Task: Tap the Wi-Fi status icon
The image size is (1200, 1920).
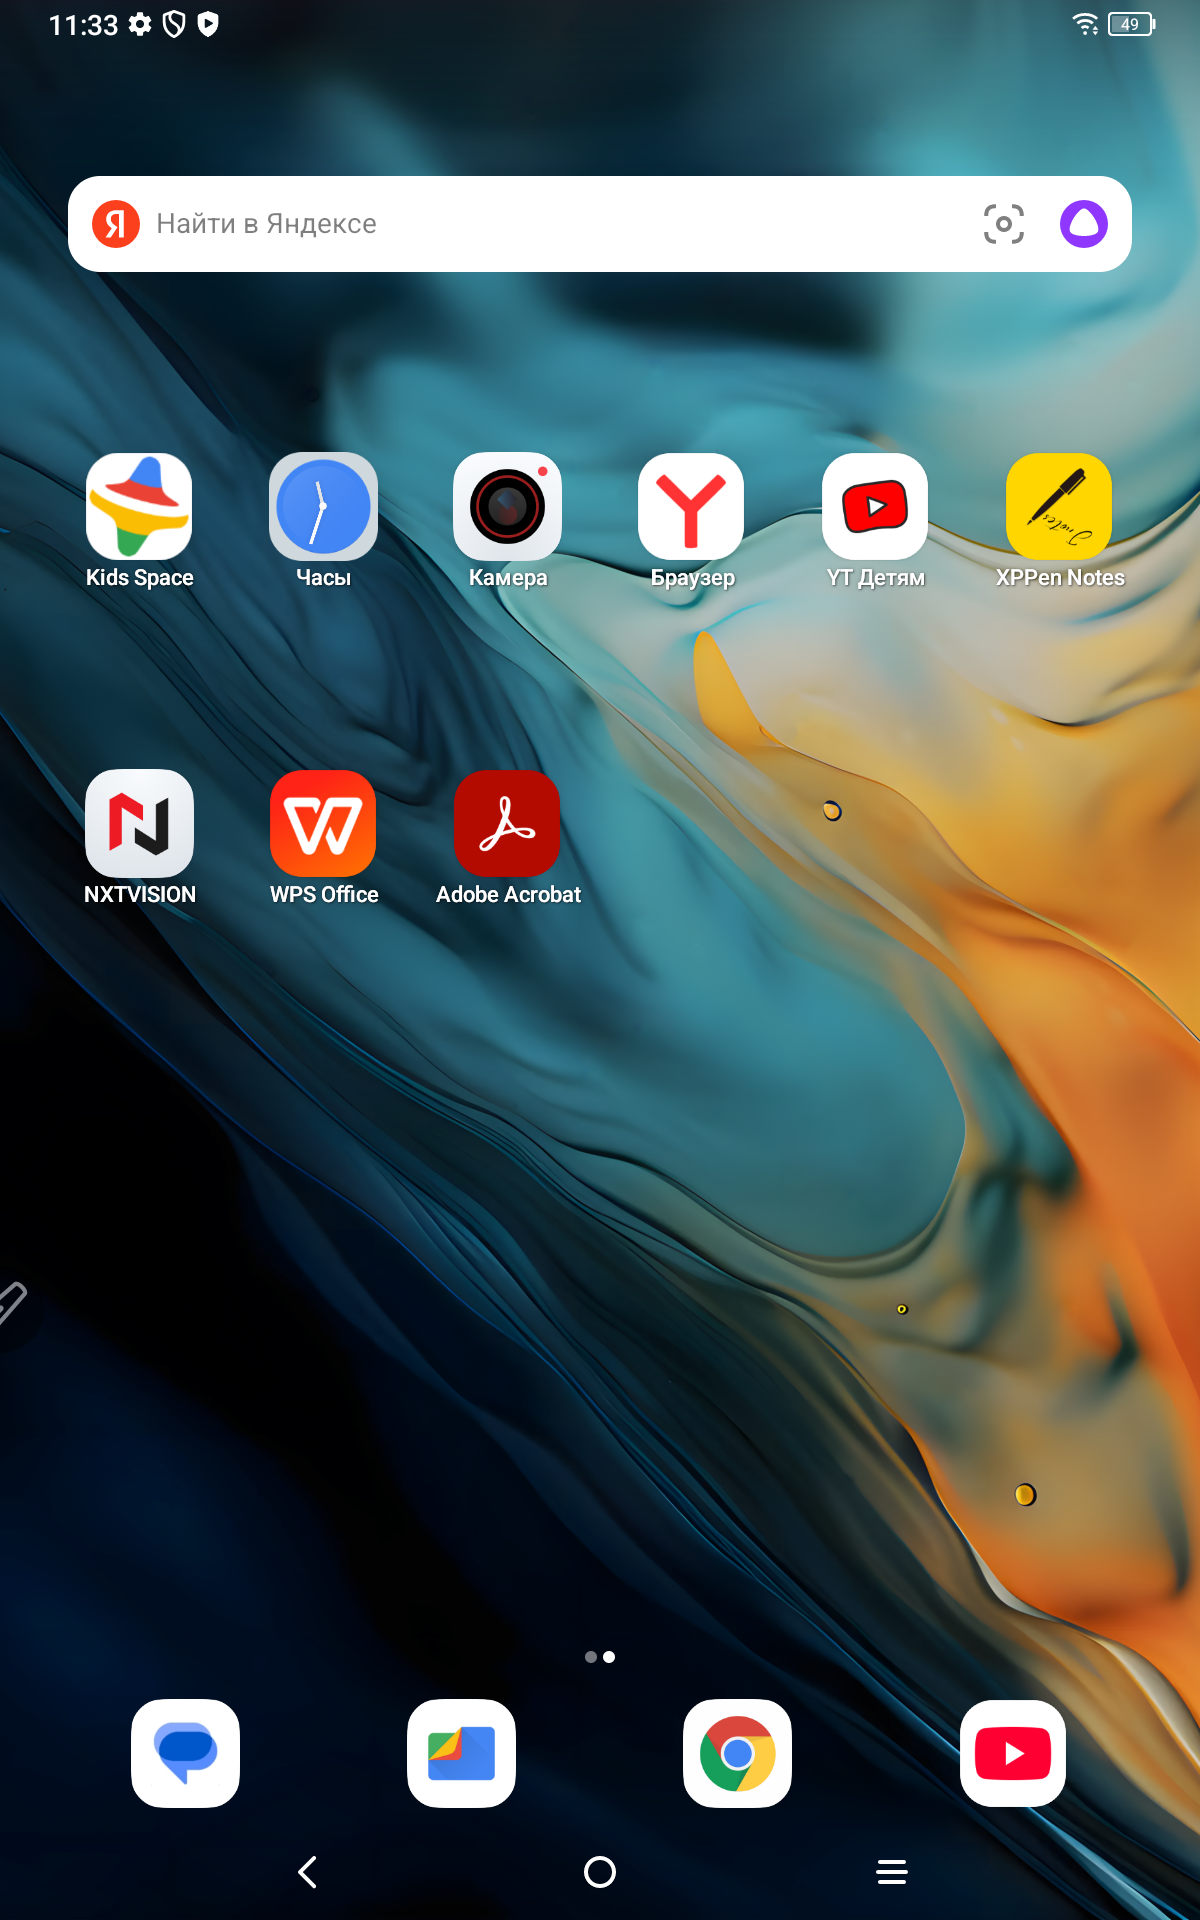Action: pyautogui.click(x=1085, y=24)
